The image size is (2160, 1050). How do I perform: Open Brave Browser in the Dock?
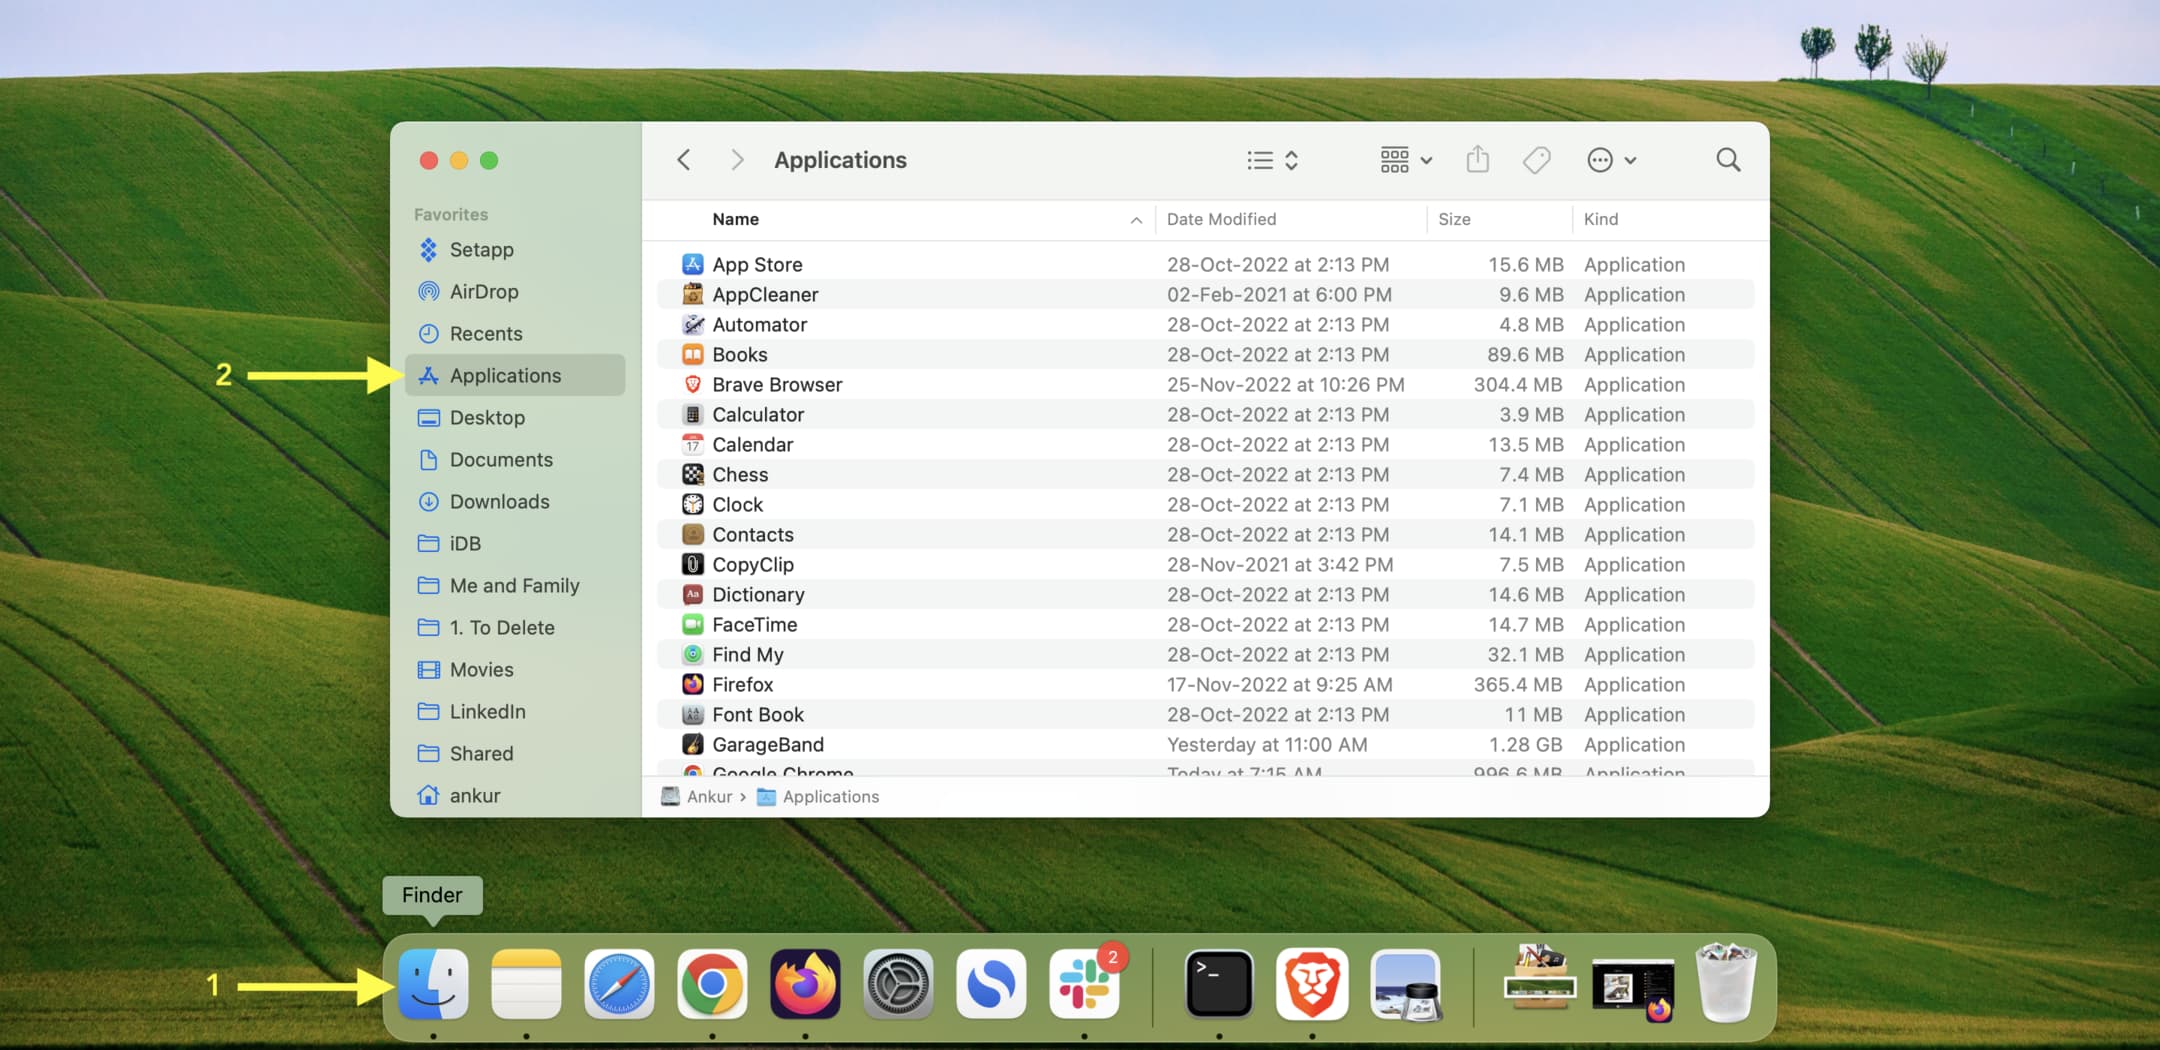click(1312, 984)
